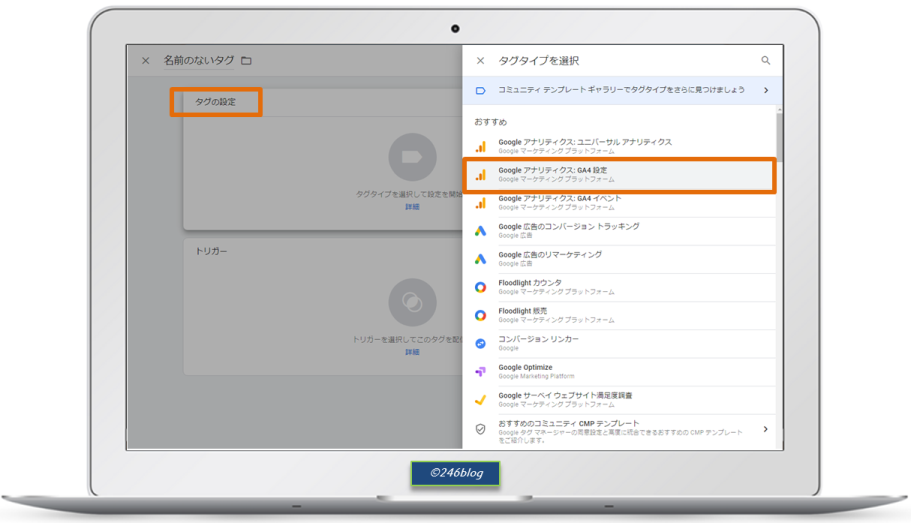Click the Conversion Linker icon
Screen dimensions: 911x523
[x=480, y=343]
